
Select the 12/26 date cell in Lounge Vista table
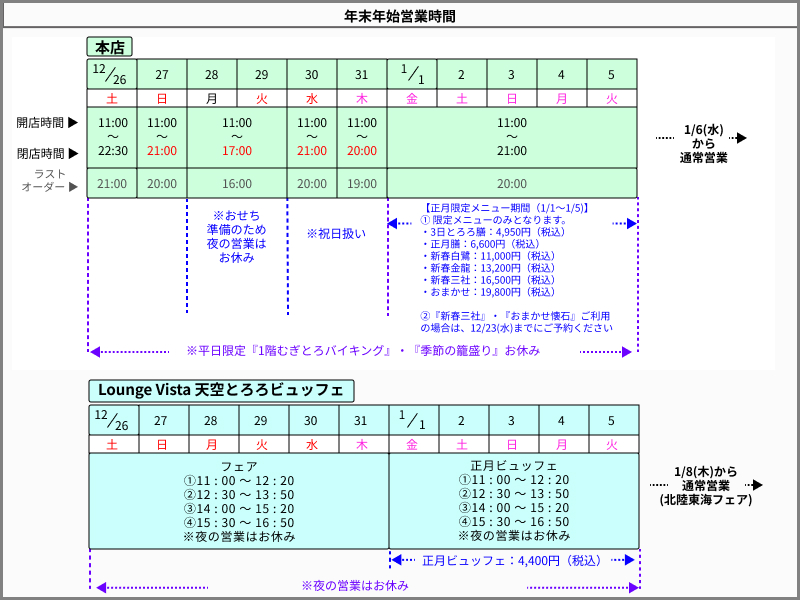pos(113,420)
